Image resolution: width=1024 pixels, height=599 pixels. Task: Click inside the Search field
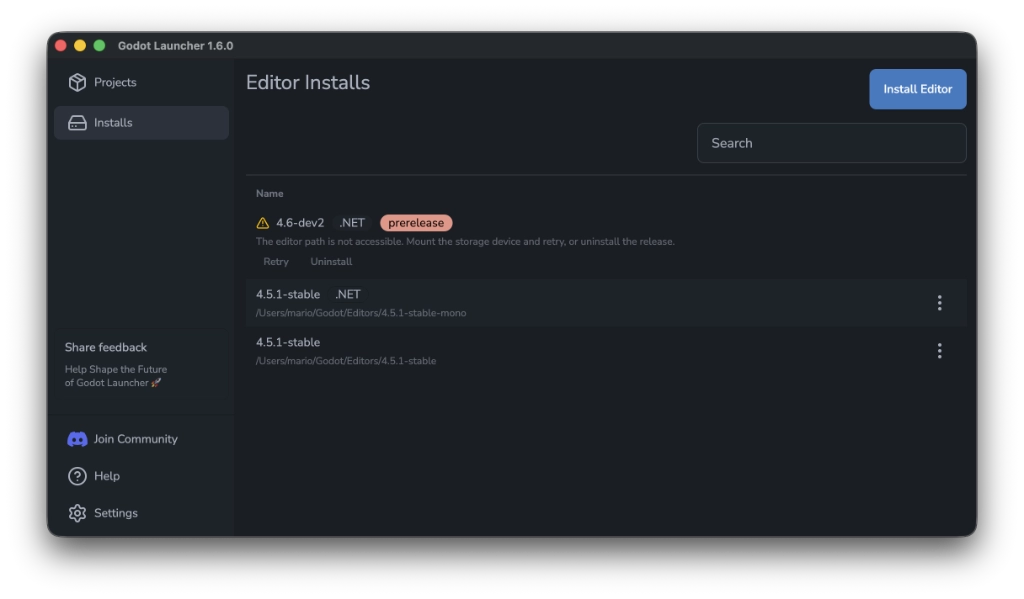pos(831,142)
